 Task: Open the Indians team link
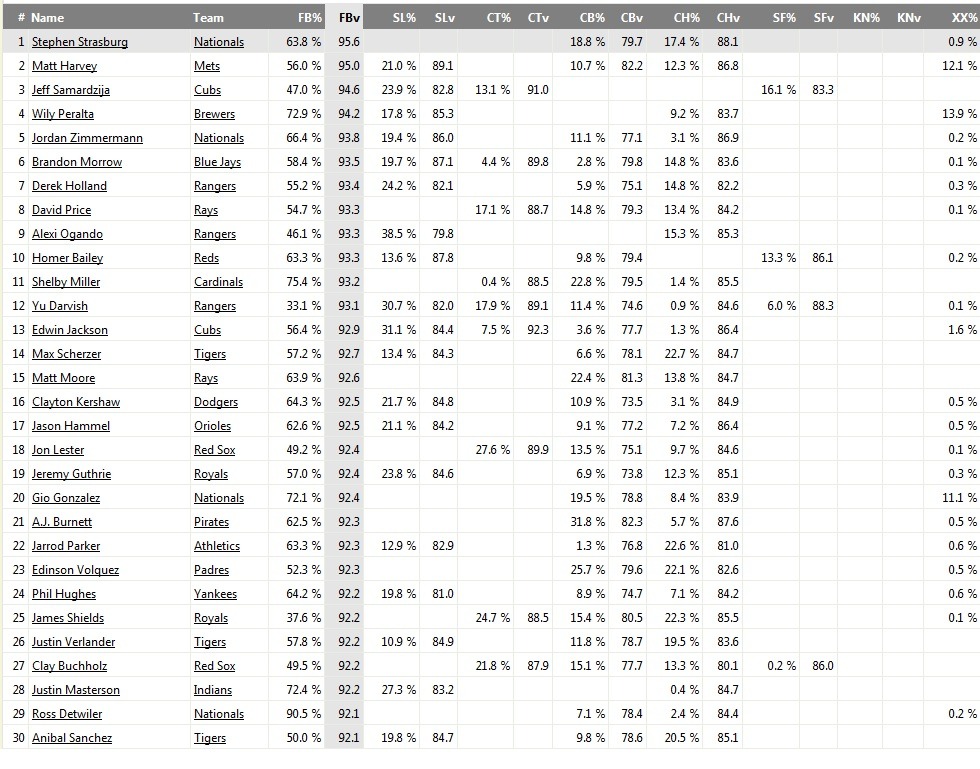point(213,690)
